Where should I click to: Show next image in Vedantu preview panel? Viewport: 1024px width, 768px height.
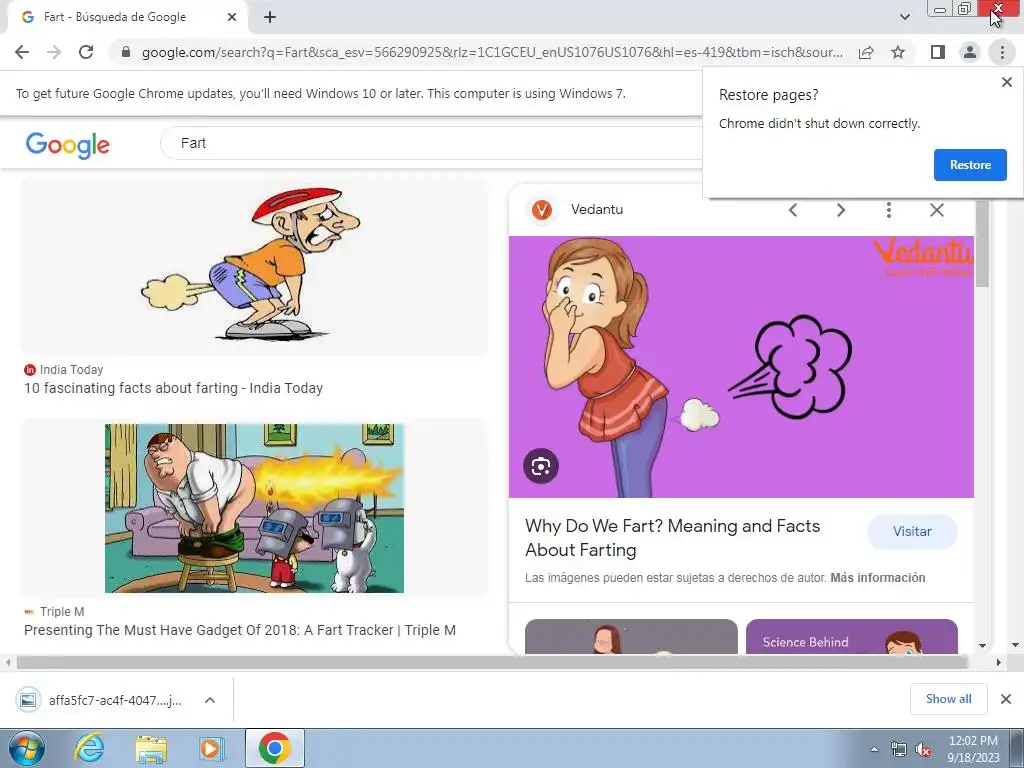pos(840,210)
